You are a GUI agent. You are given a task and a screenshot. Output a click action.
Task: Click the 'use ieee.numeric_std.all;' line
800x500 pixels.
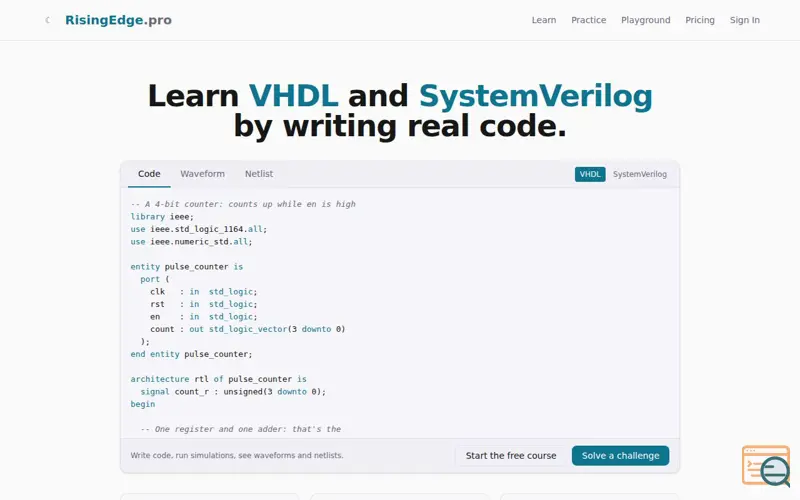pos(191,242)
